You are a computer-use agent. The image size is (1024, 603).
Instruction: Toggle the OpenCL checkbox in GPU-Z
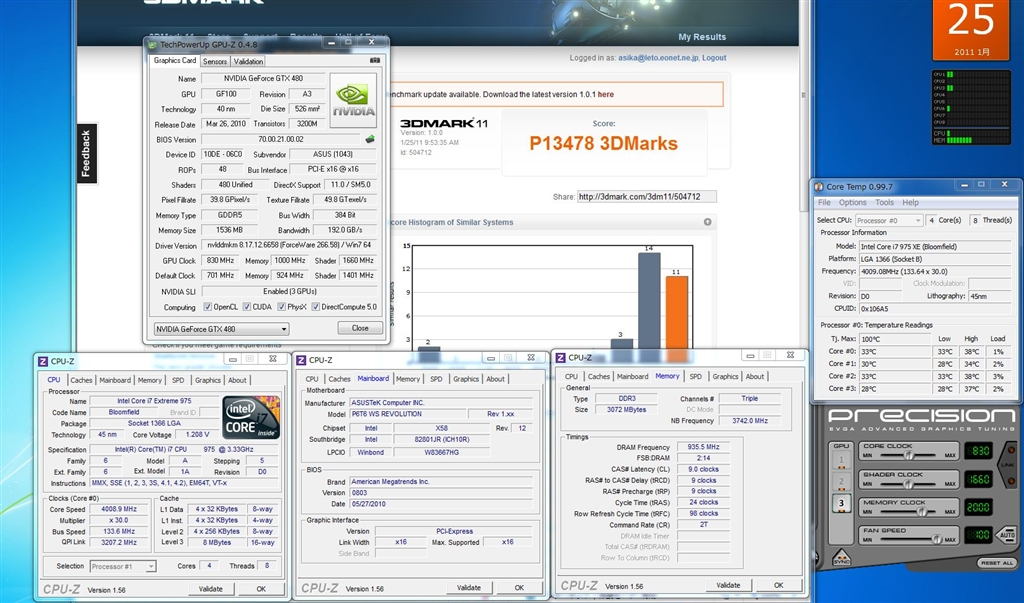click(x=208, y=307)
